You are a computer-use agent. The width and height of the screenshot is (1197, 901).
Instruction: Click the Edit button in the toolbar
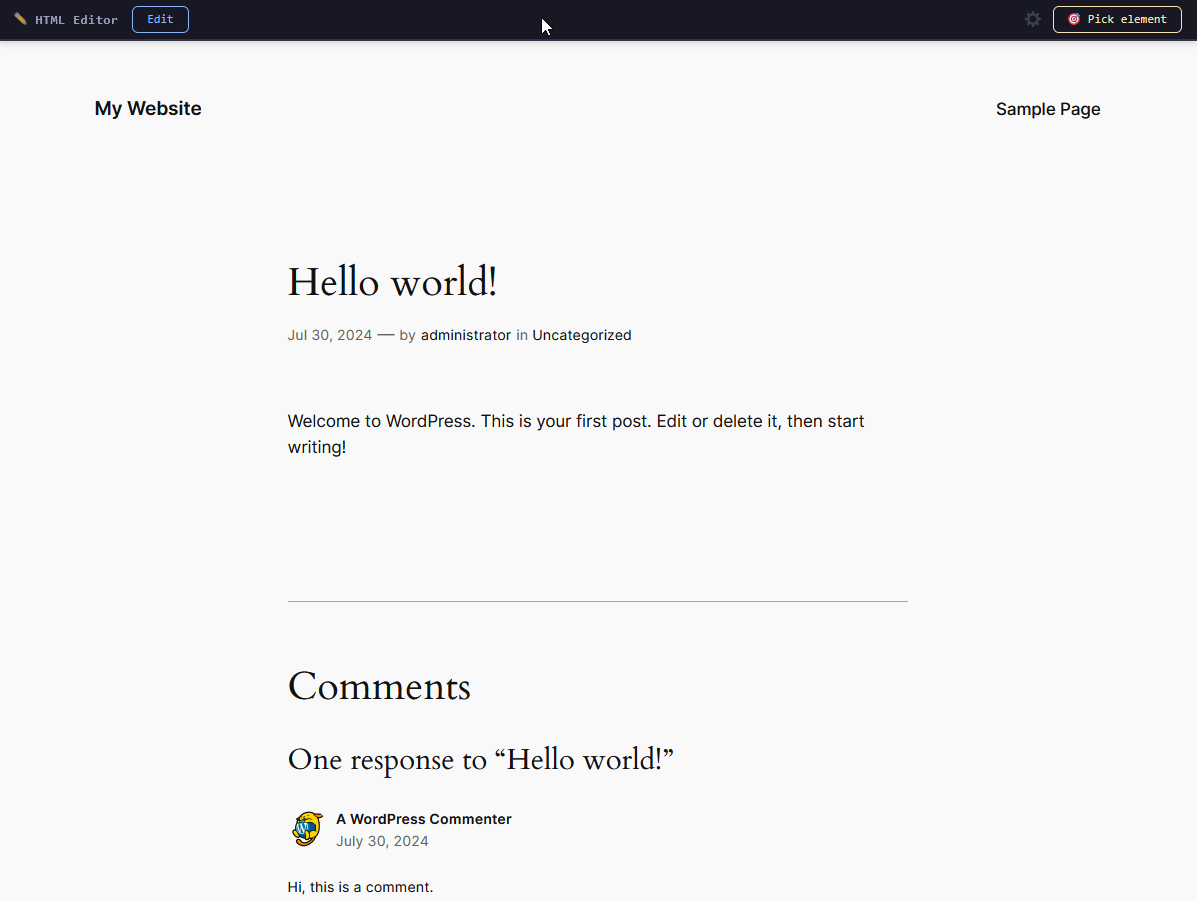[x=160, y=19]
